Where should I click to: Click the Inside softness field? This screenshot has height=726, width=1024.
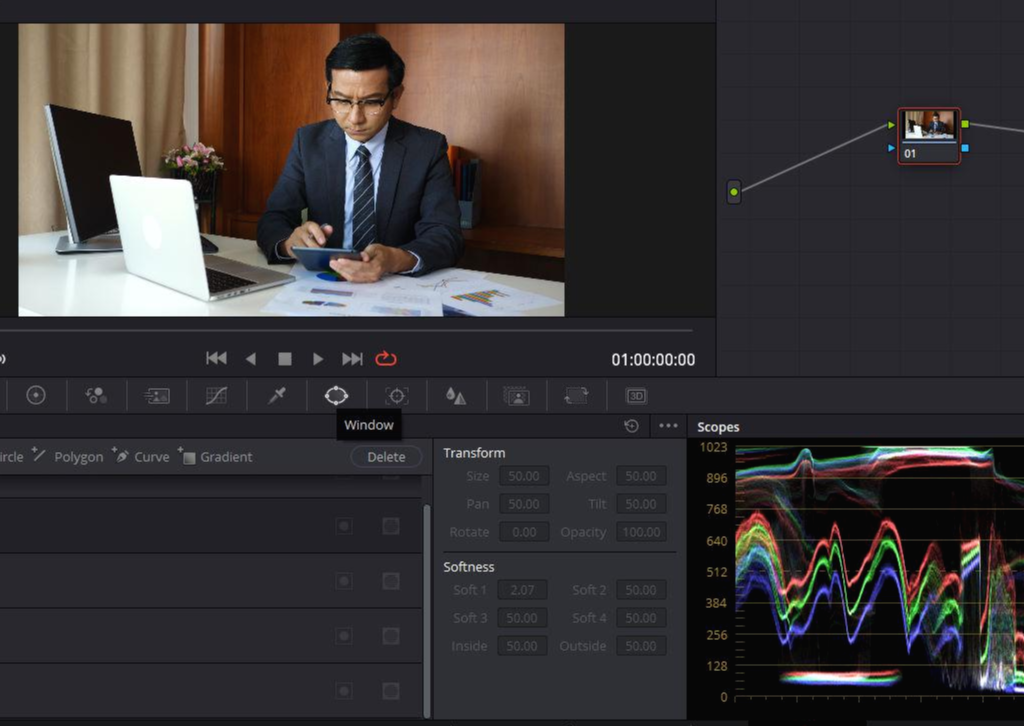point(522,646)
